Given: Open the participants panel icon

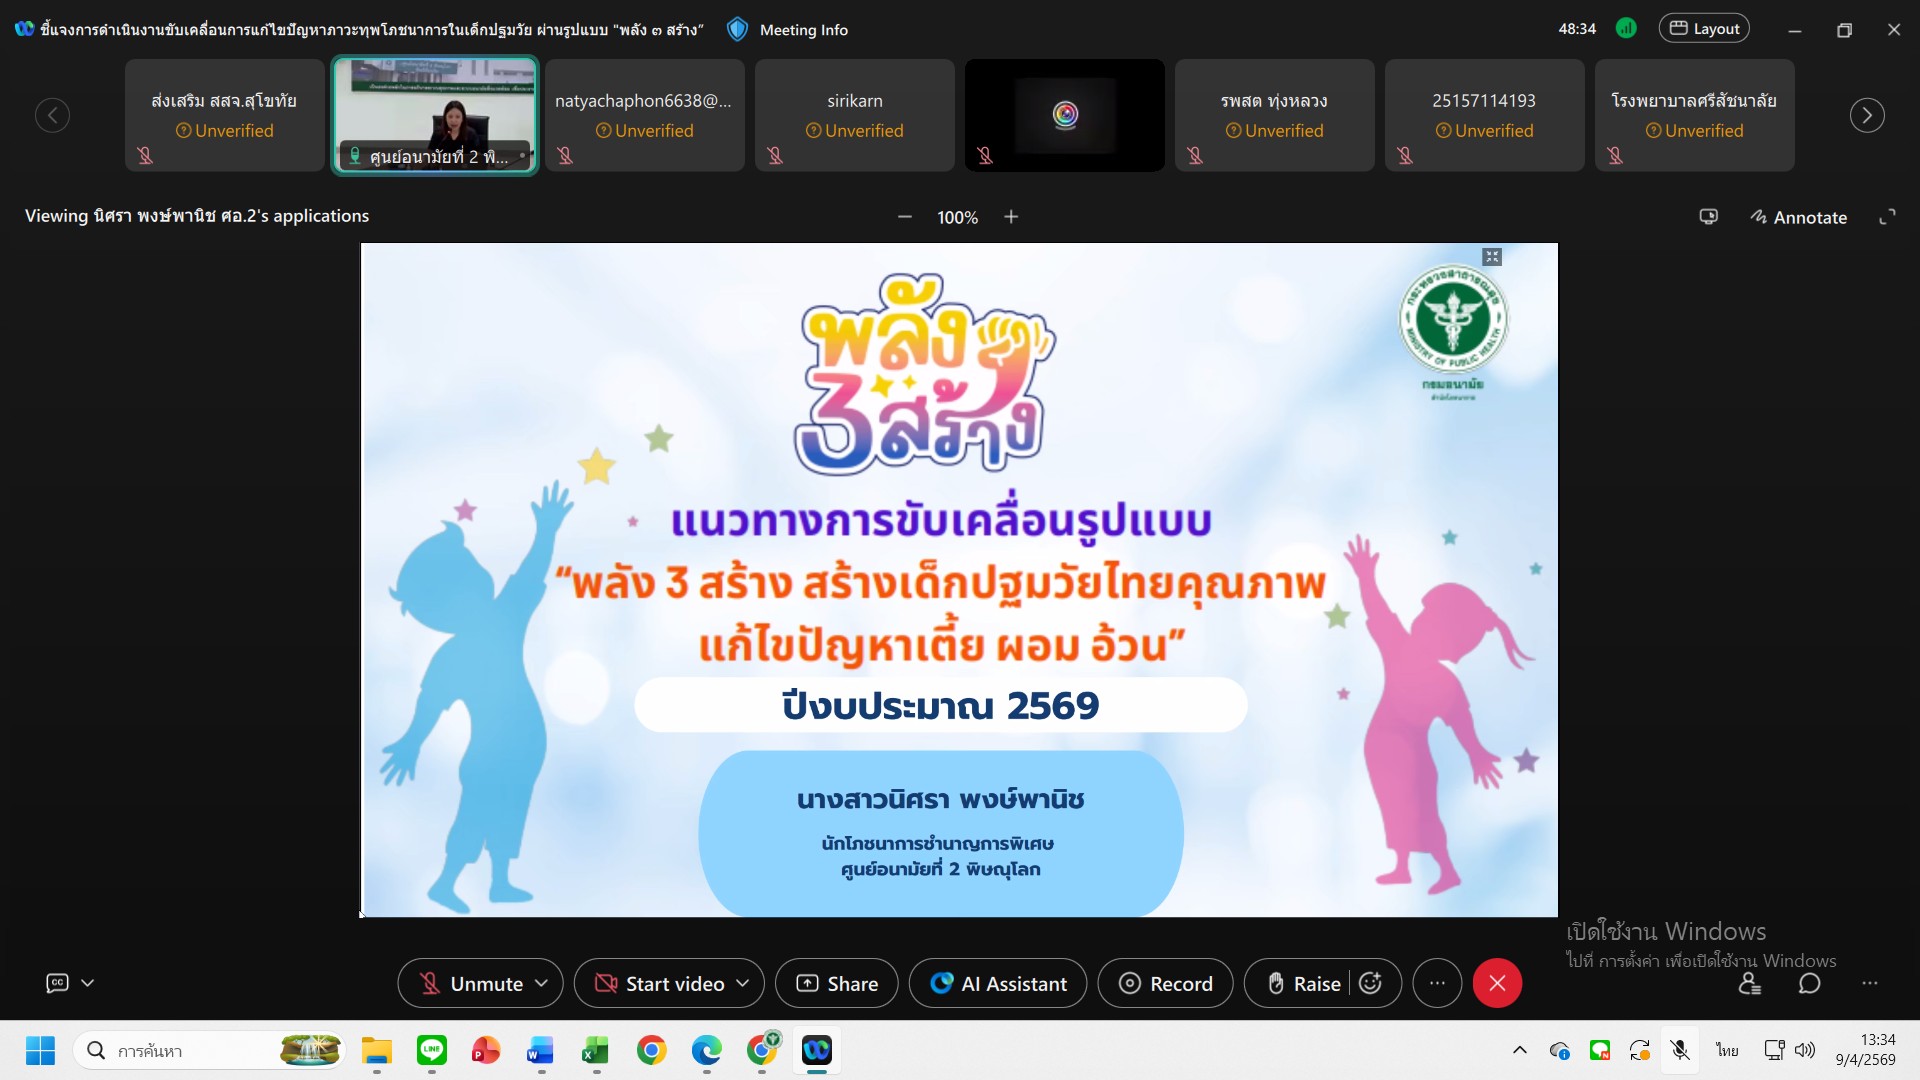Looking at the screenshot, I should point(1749,984).
